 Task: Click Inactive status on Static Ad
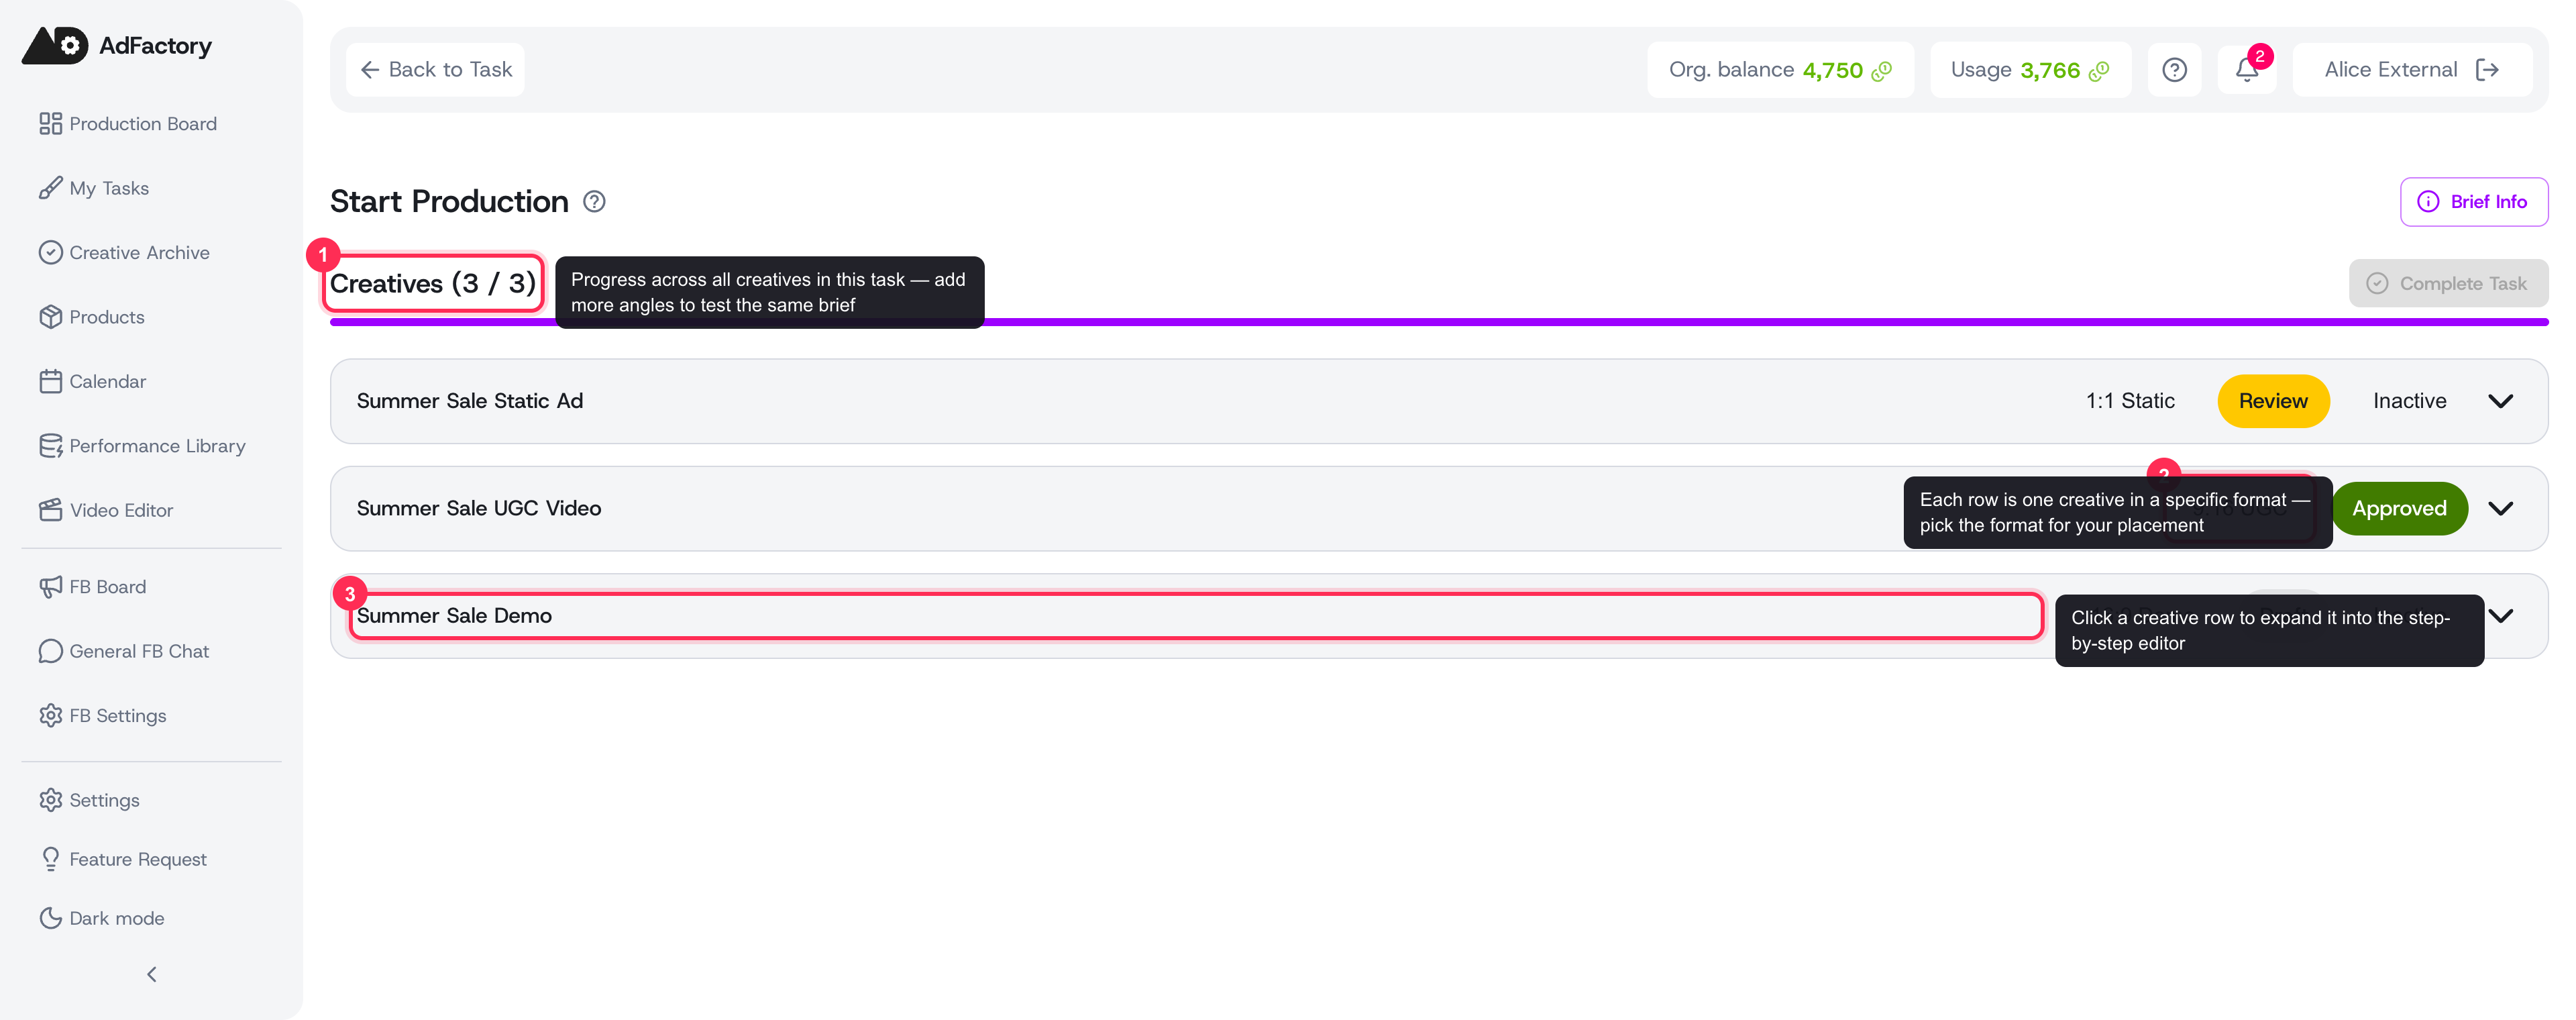pyautogui.click(x=2410, y=401)
